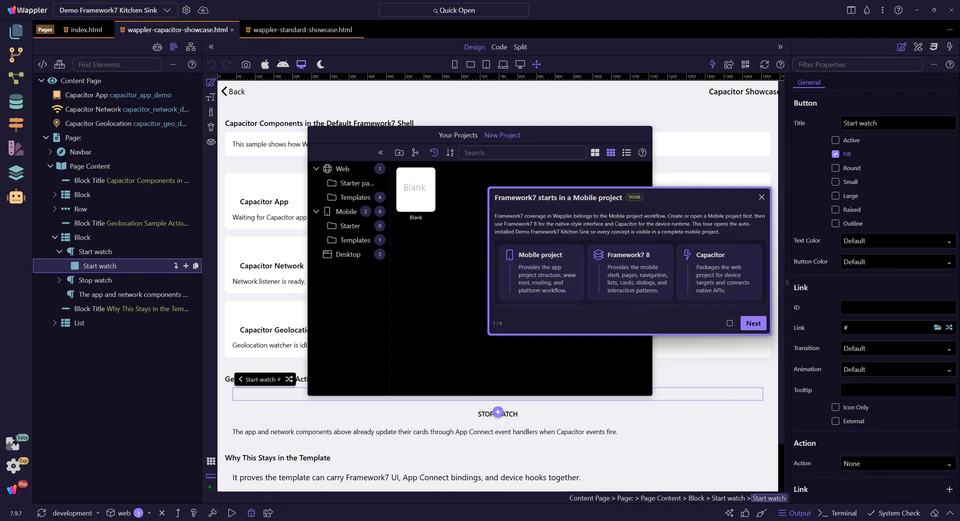Enable the Outline checkbox
This screenshot has width=960, height=521.
[835, 223]
